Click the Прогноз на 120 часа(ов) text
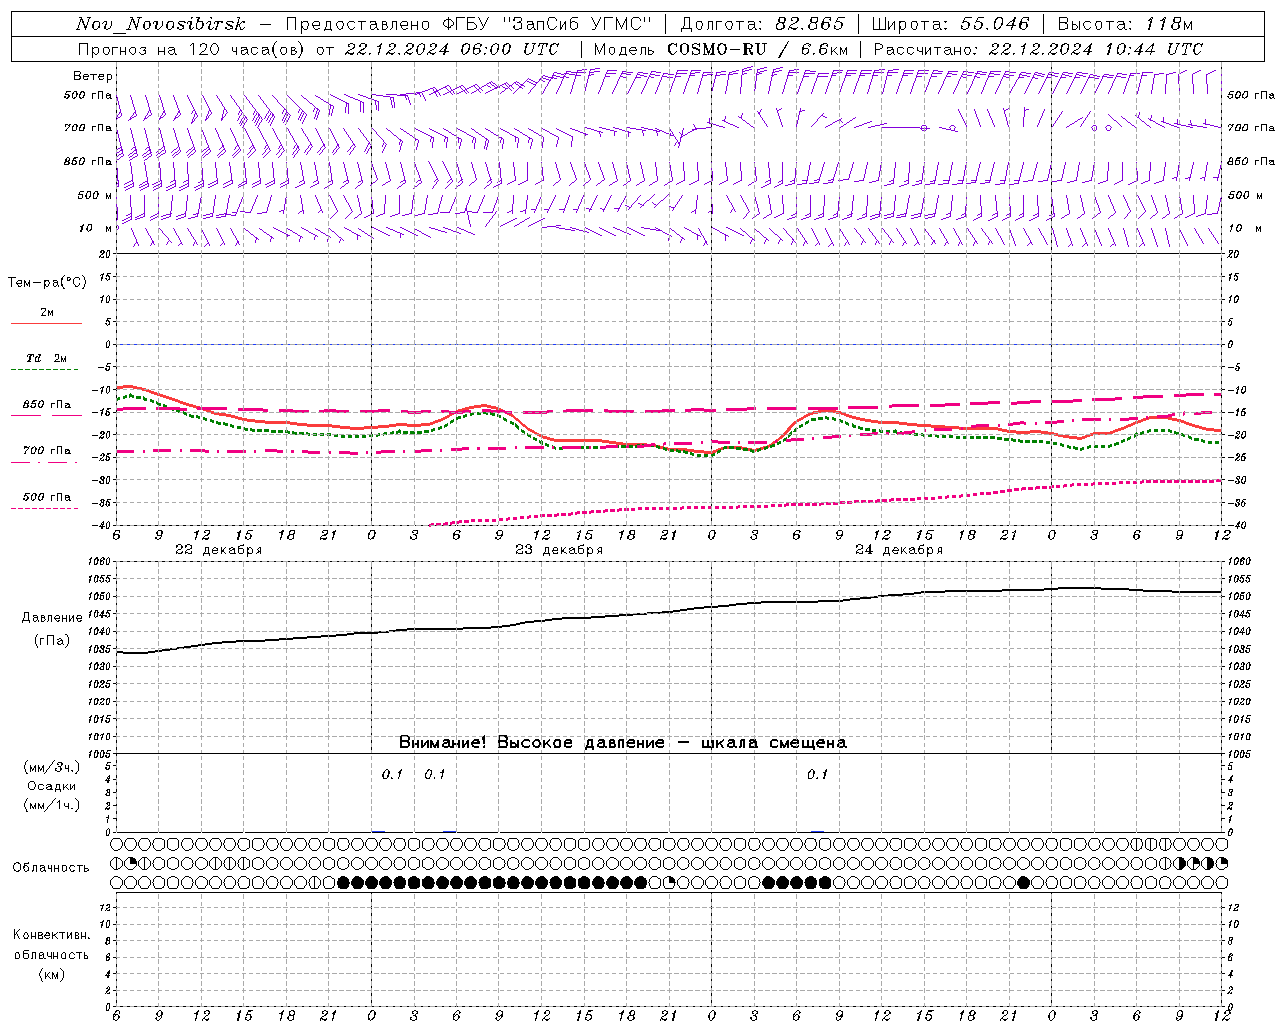1280x1024 pixels. [193, 49]
